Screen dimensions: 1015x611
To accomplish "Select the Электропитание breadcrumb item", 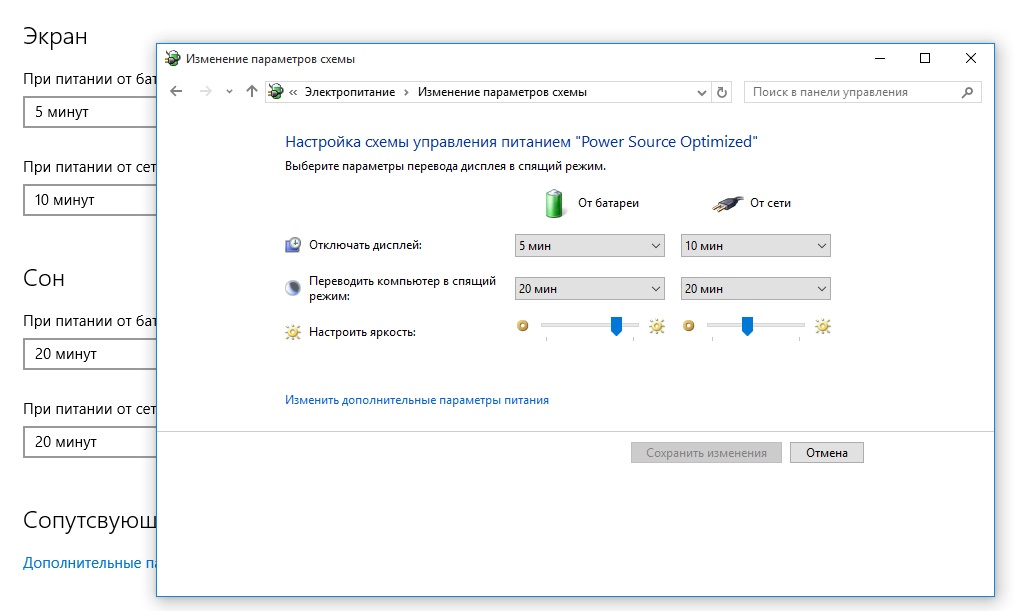I will coord(350,92).
